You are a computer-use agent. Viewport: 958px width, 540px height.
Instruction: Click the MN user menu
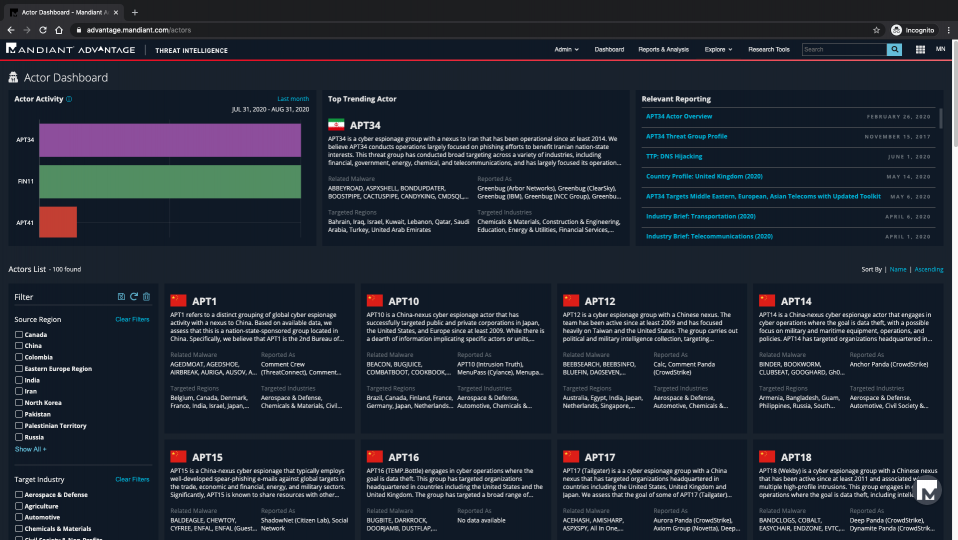coord(940,49)
